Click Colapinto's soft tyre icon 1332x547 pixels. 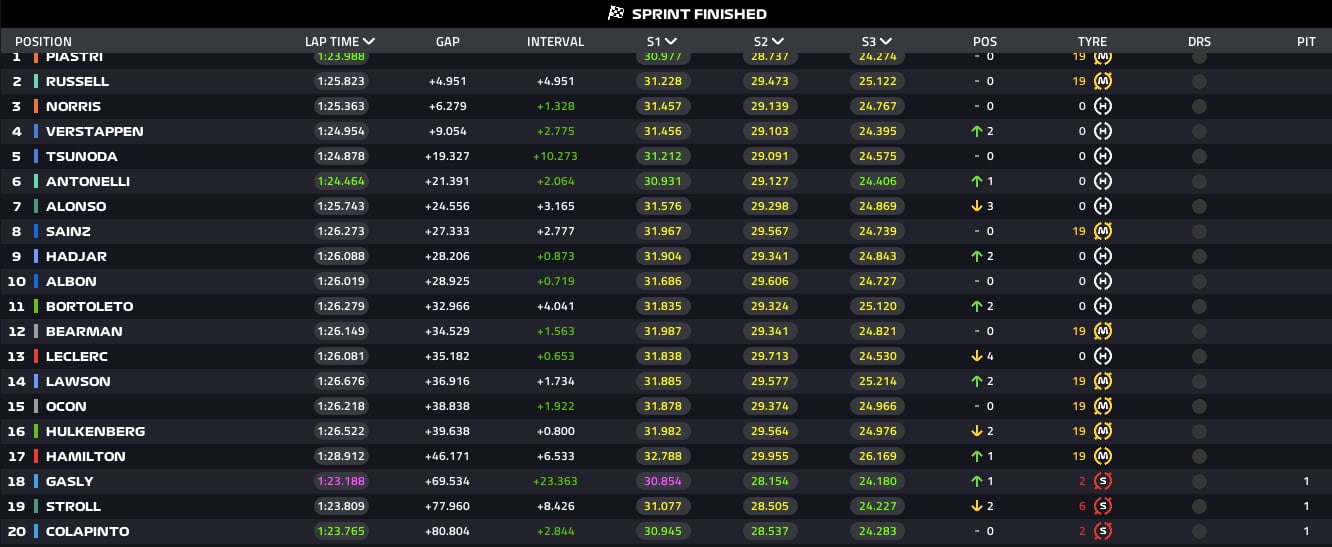tap(1103, 531)
